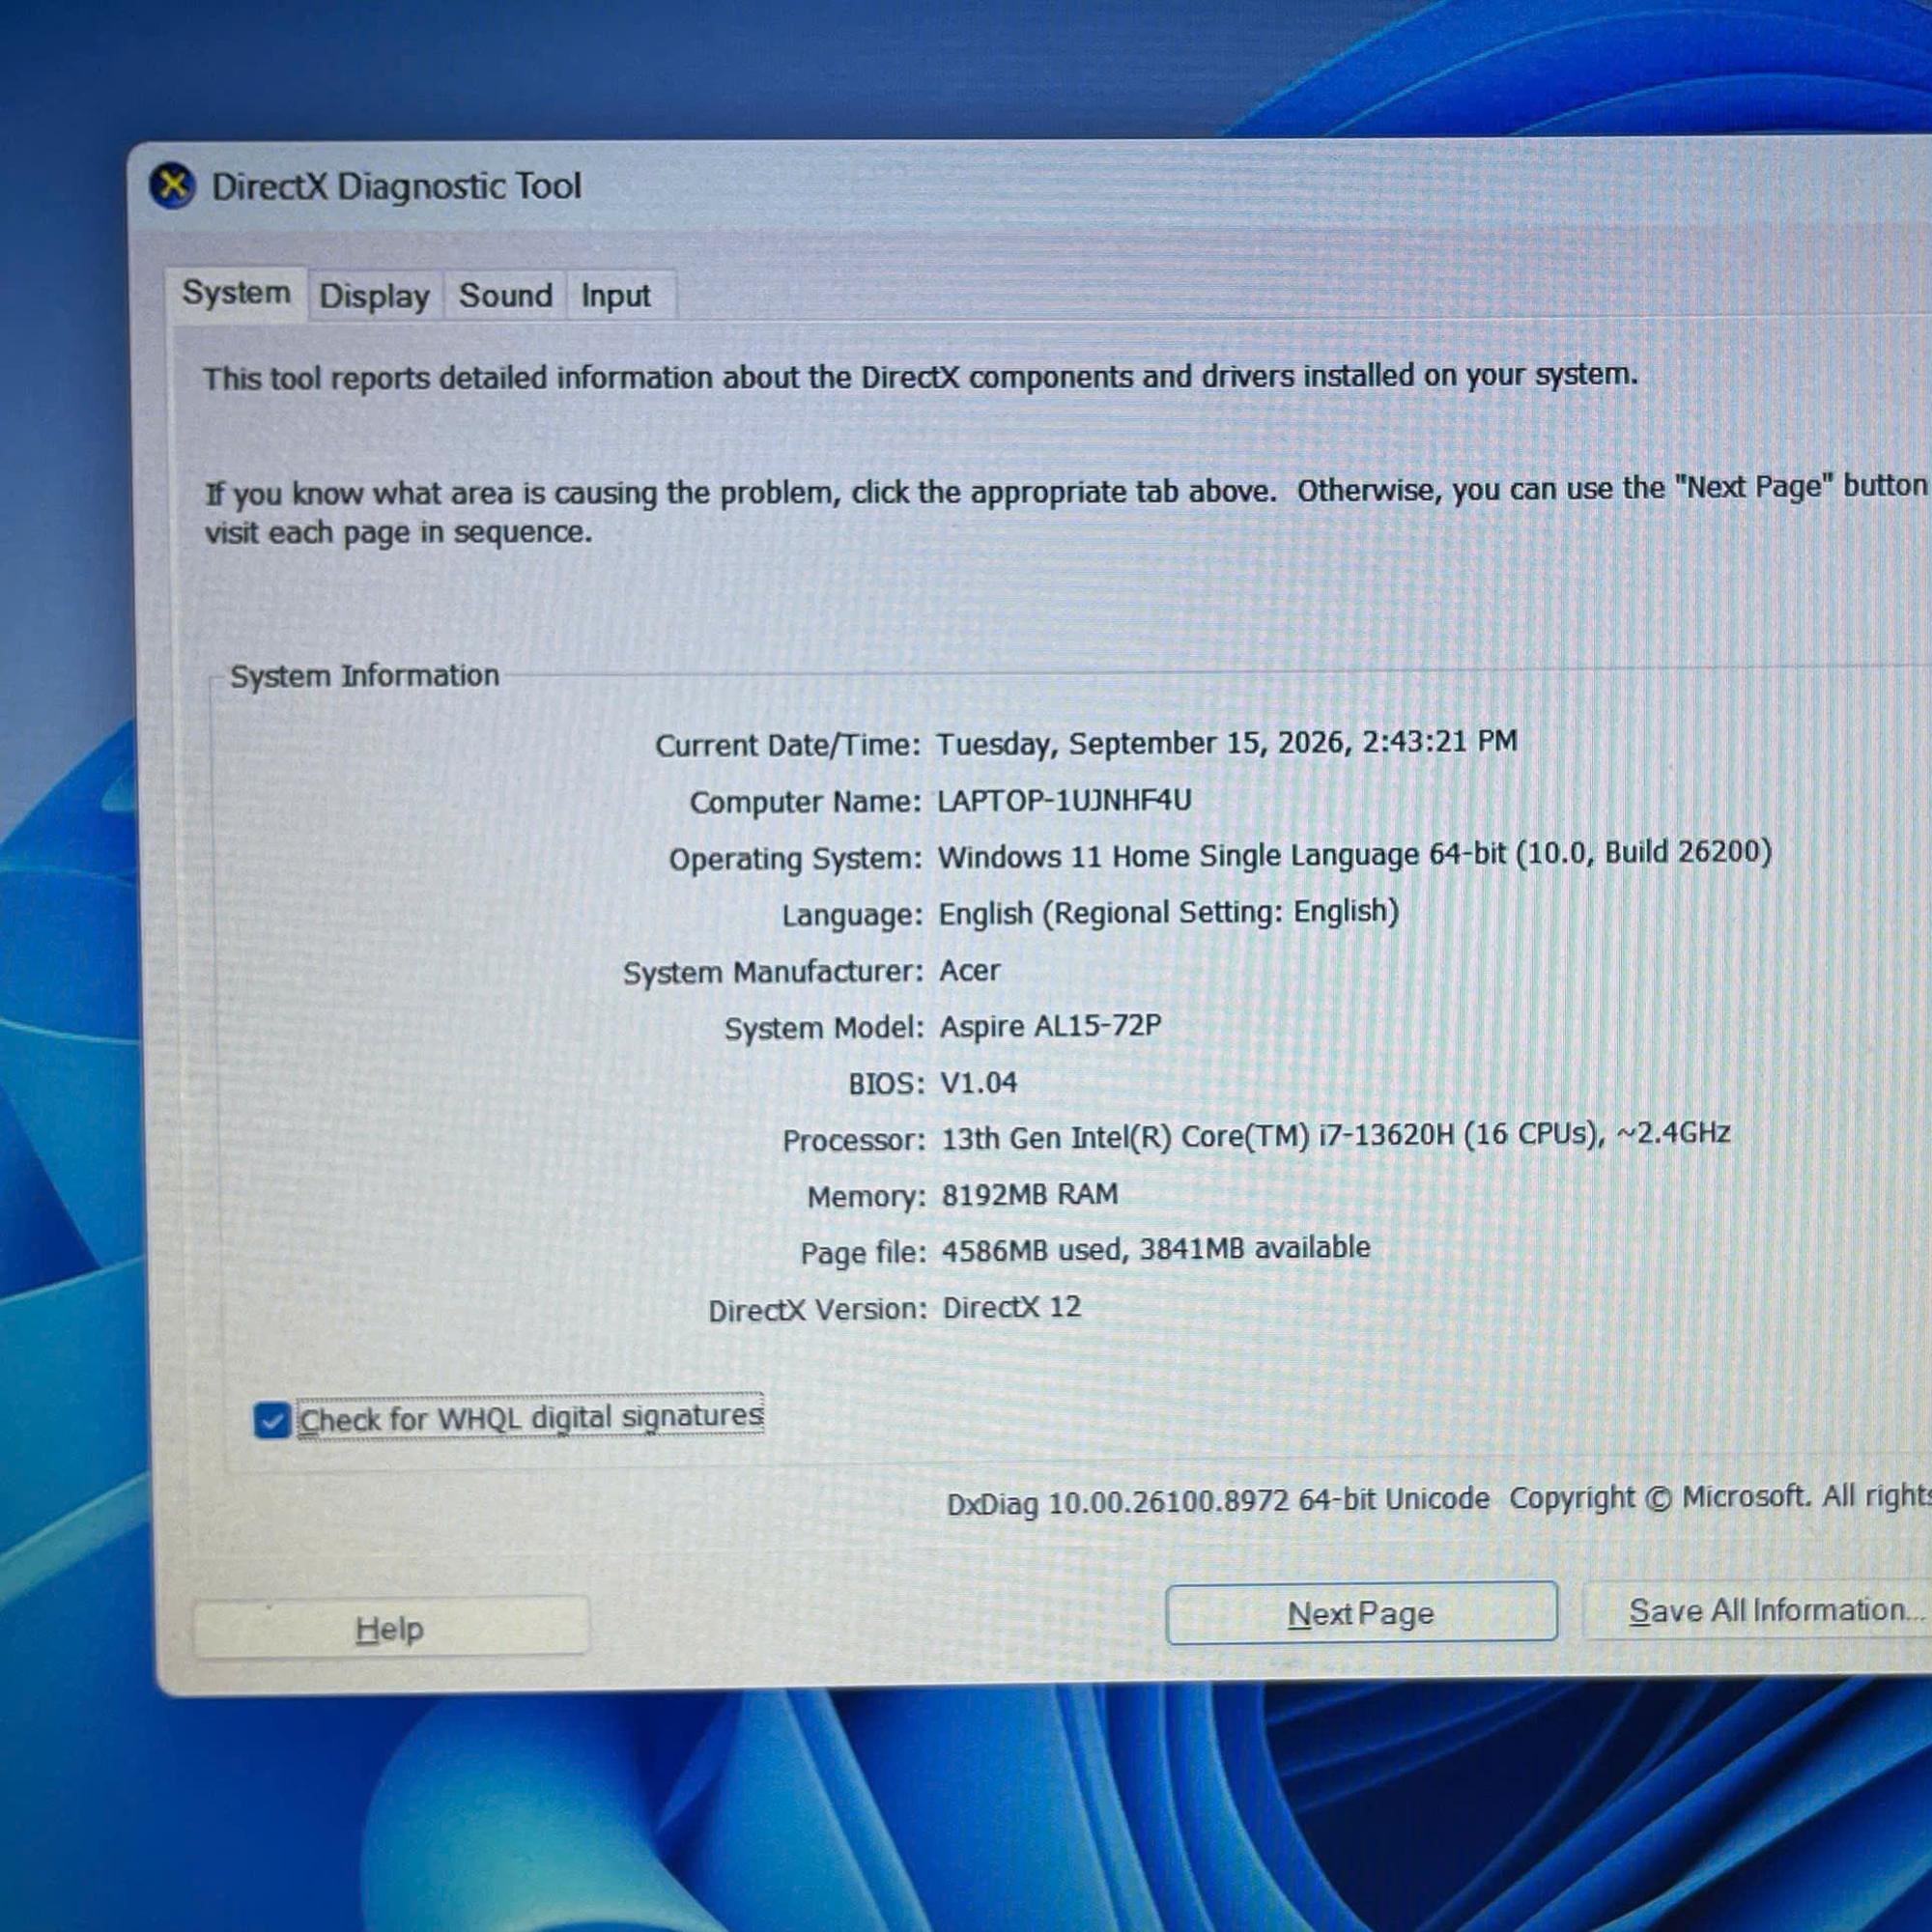Select the date value 'Tuesday, September 15, 2026, 2:43:21 PM'

[x=1226, y=743]
